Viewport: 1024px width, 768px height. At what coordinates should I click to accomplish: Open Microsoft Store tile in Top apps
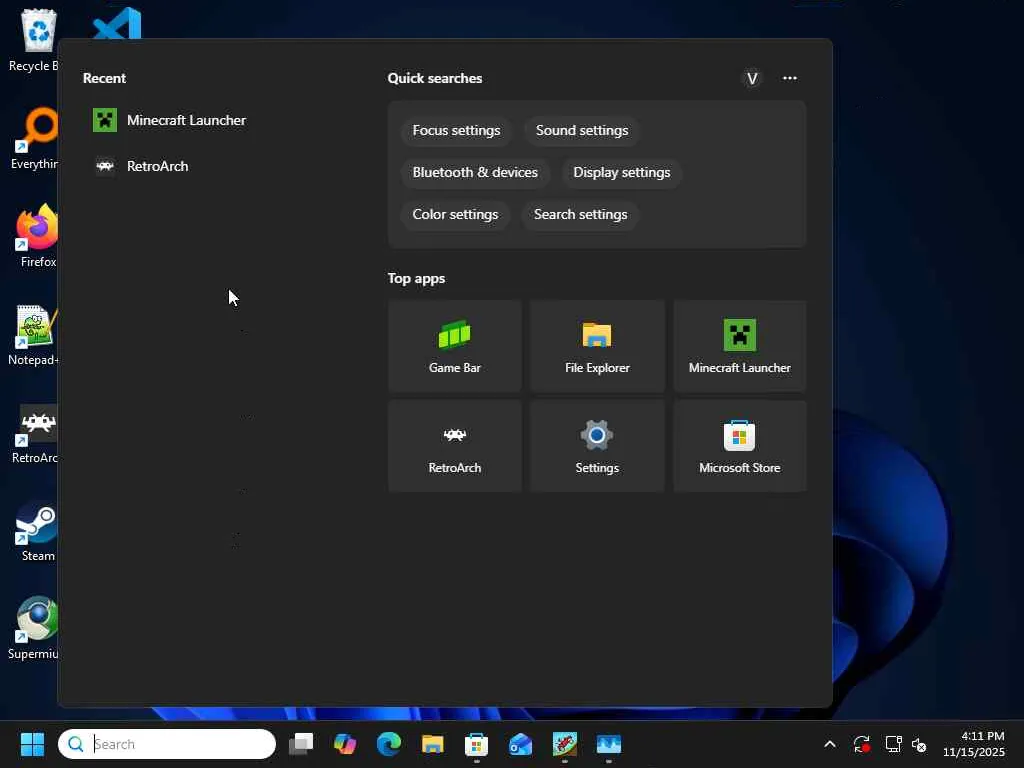pyautogui.click(x=739, y=446)
